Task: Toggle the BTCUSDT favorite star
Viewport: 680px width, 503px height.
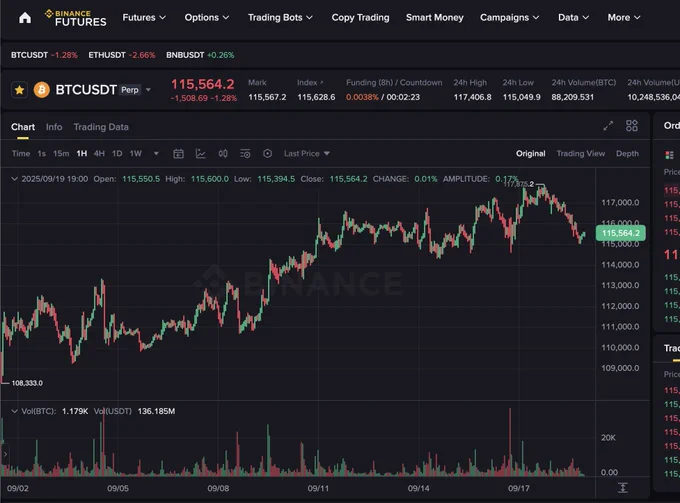Action: pos(19,90)
